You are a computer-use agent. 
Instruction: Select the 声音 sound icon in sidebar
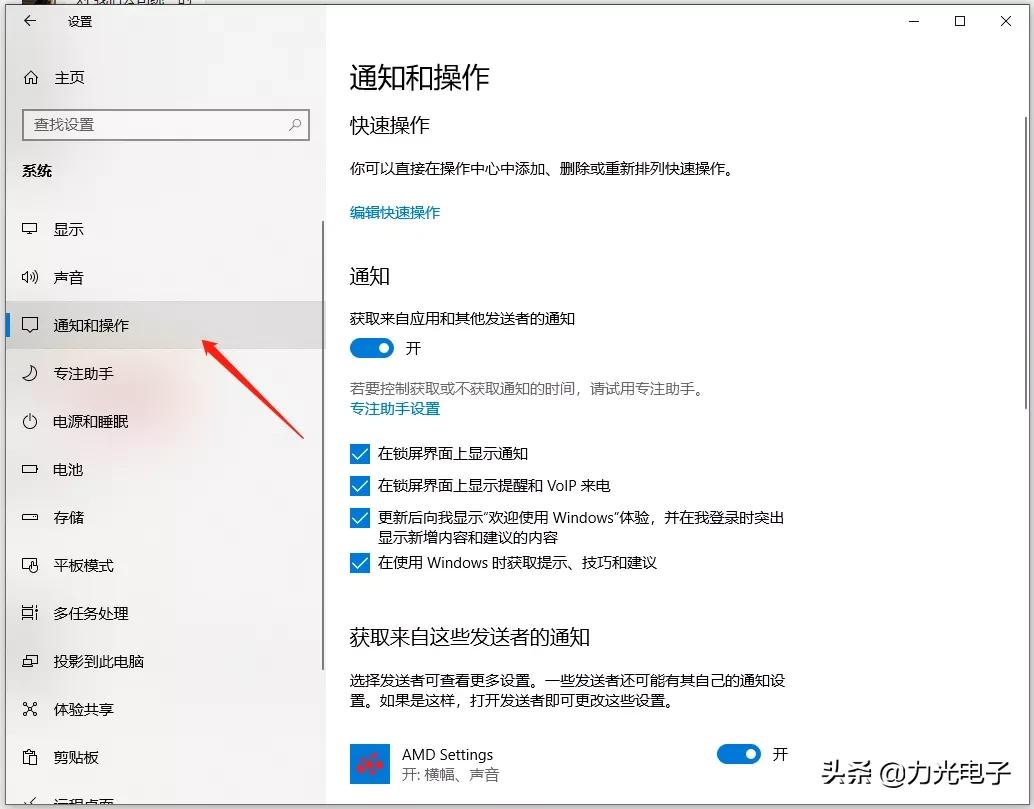click(x=30, y=277)
